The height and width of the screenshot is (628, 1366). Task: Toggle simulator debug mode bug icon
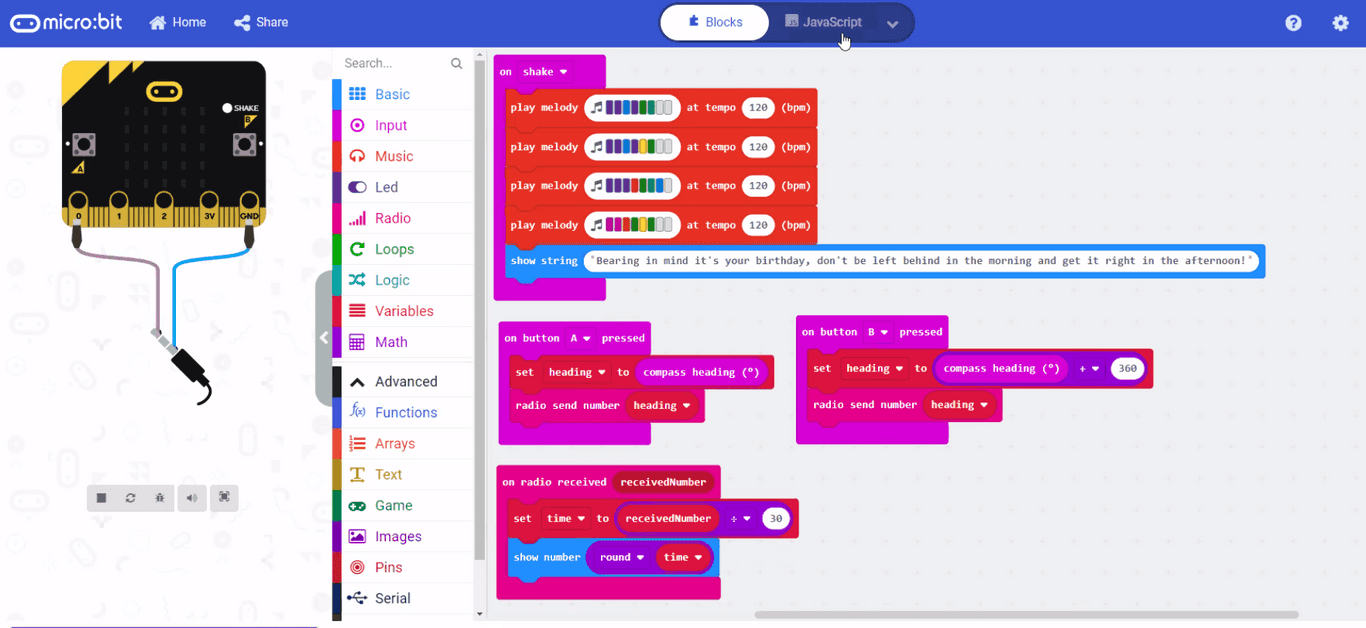pyautogui.click(x=159, y=498)
